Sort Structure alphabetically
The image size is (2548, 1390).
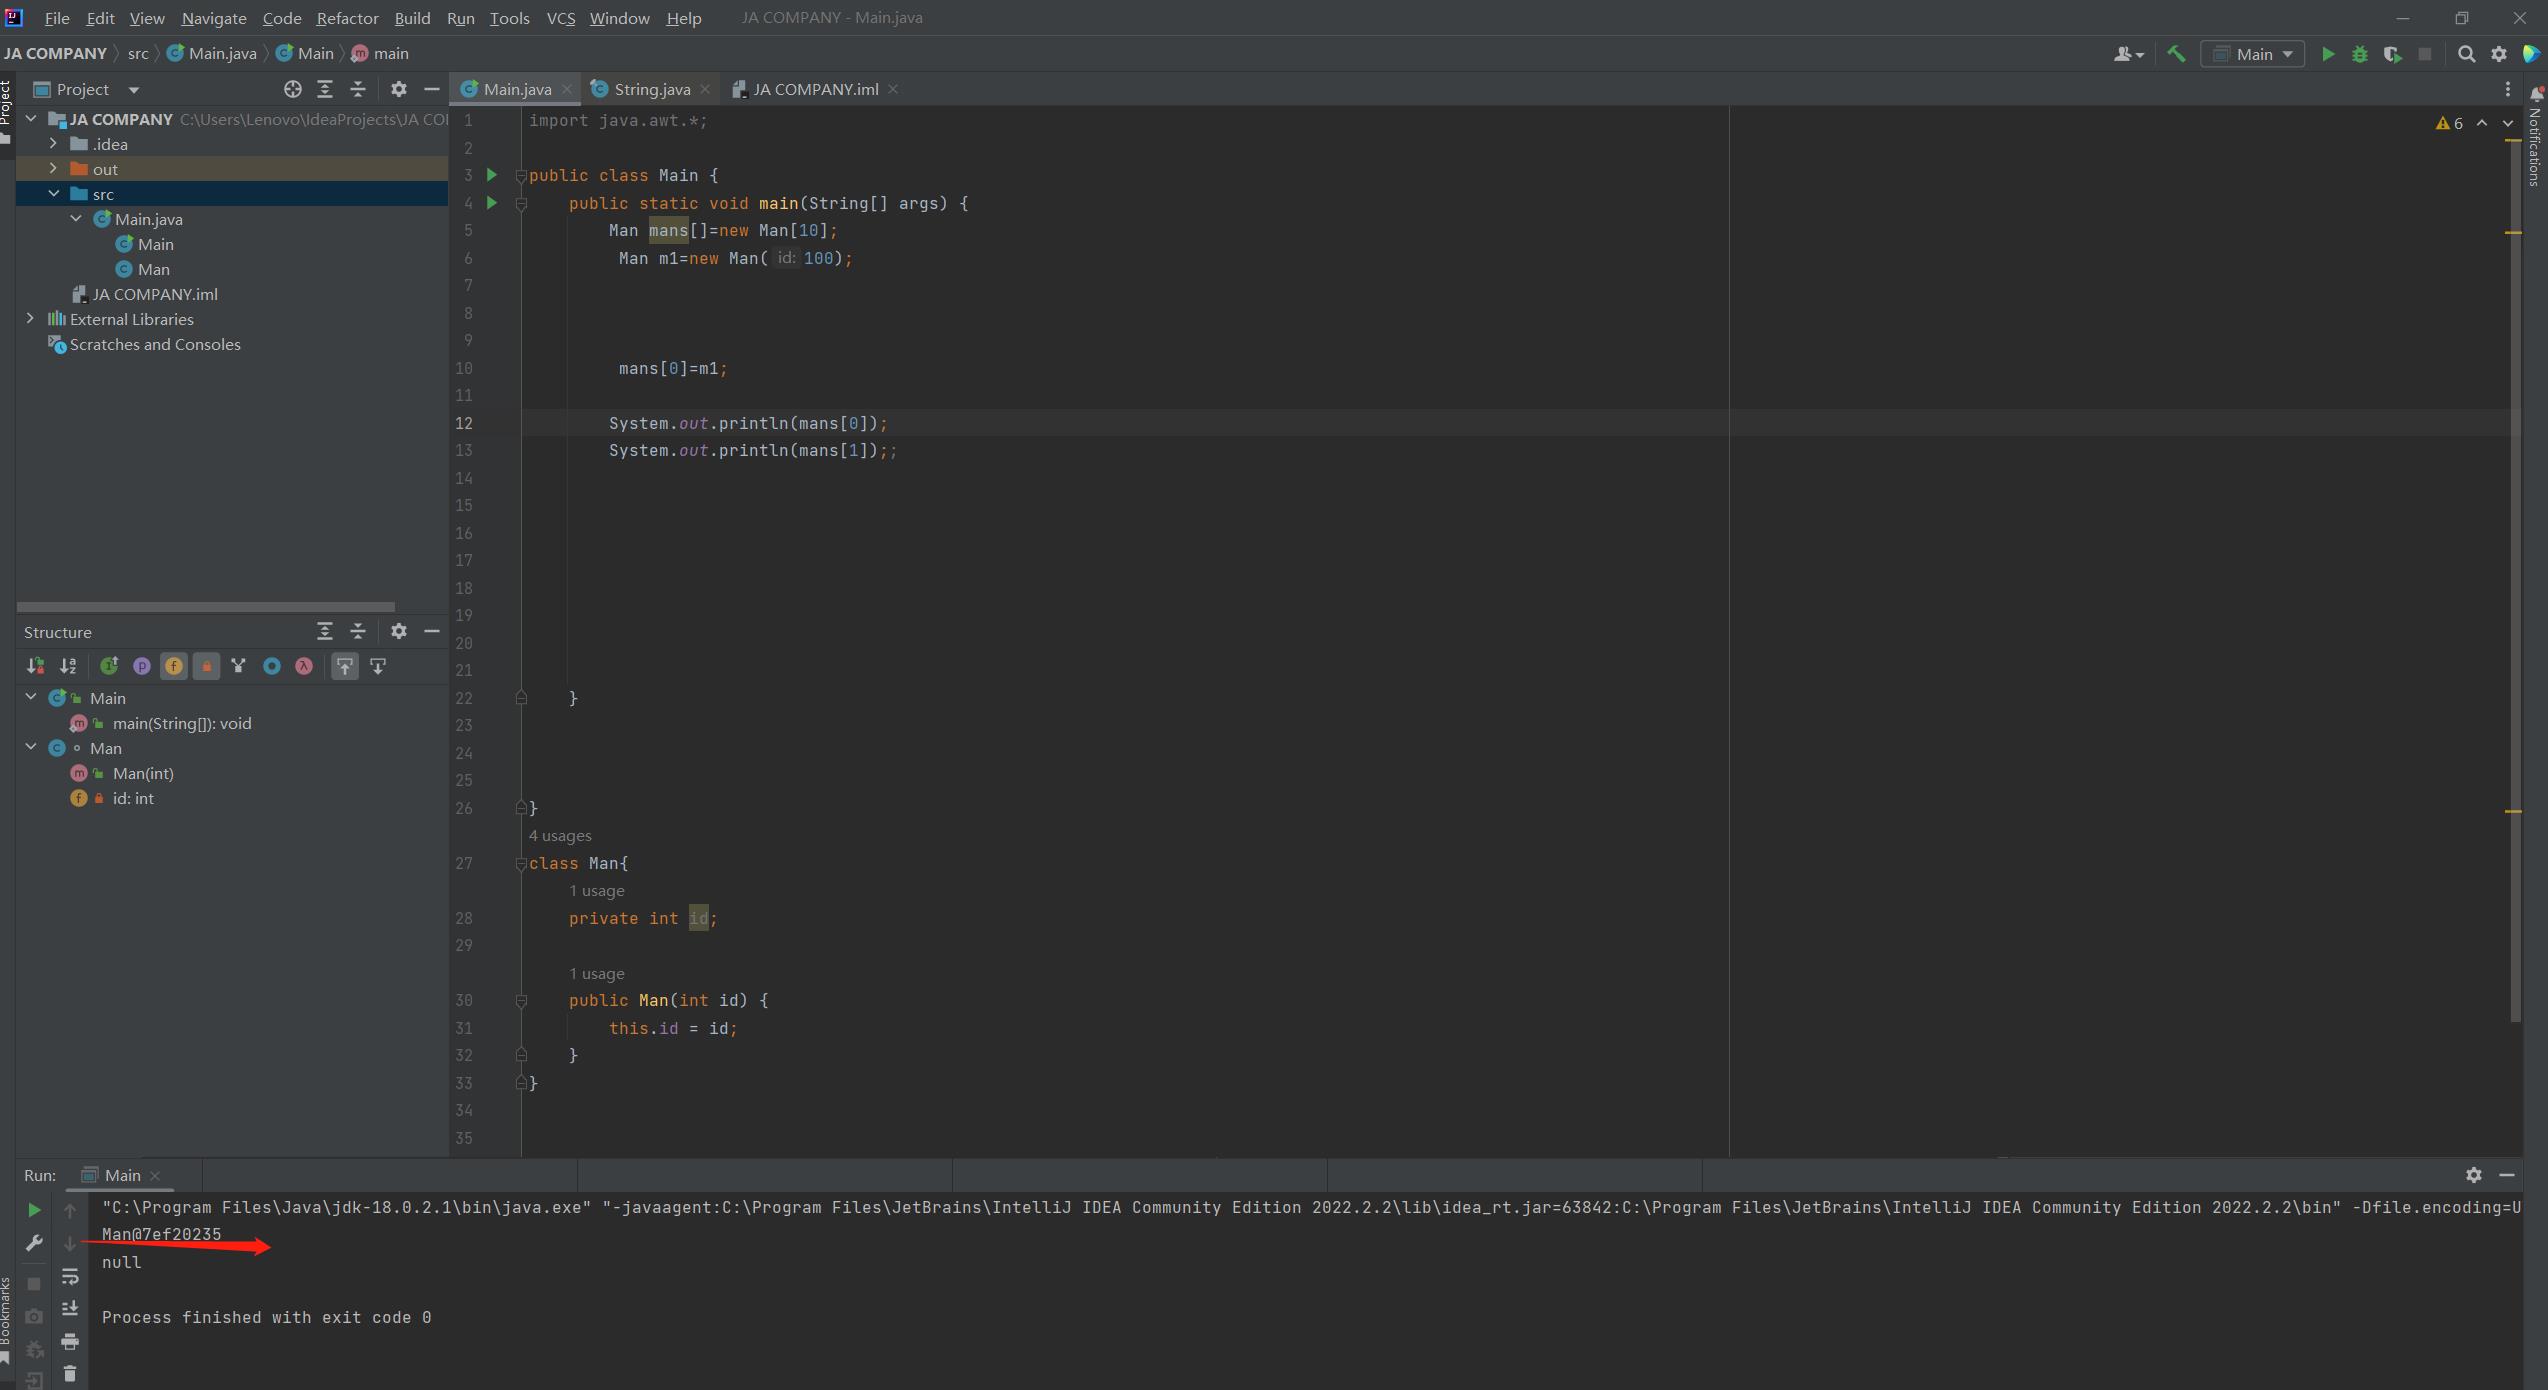coord(68,666)
